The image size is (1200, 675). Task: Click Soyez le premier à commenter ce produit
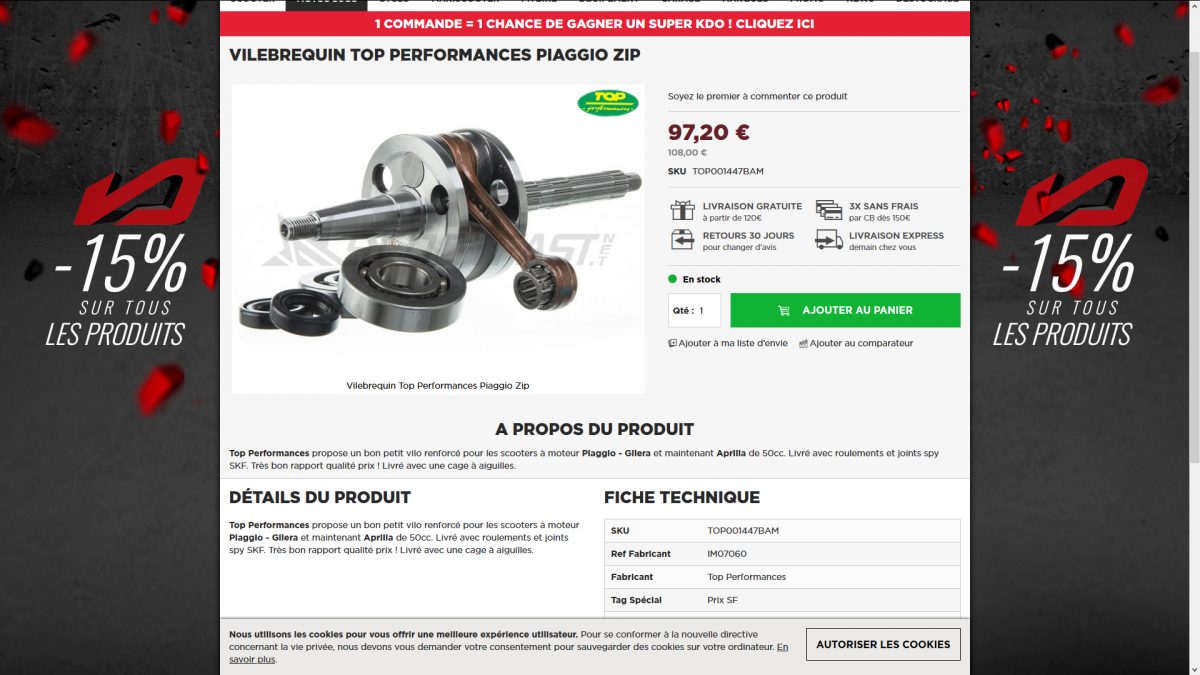tap(757, 96)
